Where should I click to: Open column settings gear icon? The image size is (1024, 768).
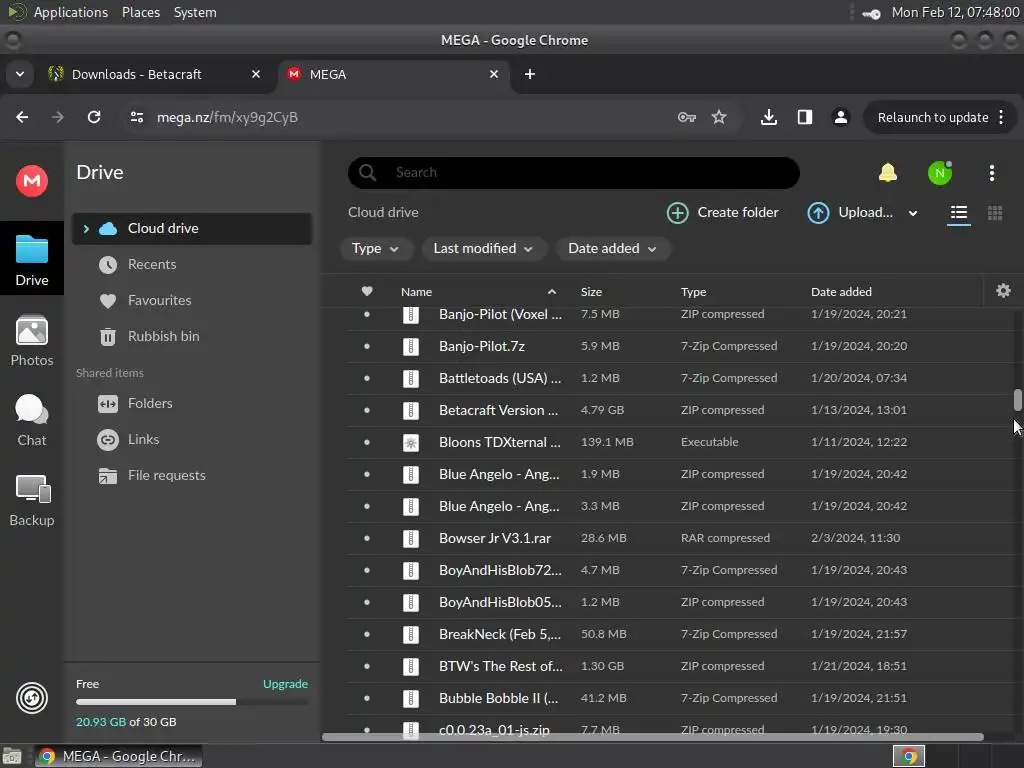tap(1003, 291)
